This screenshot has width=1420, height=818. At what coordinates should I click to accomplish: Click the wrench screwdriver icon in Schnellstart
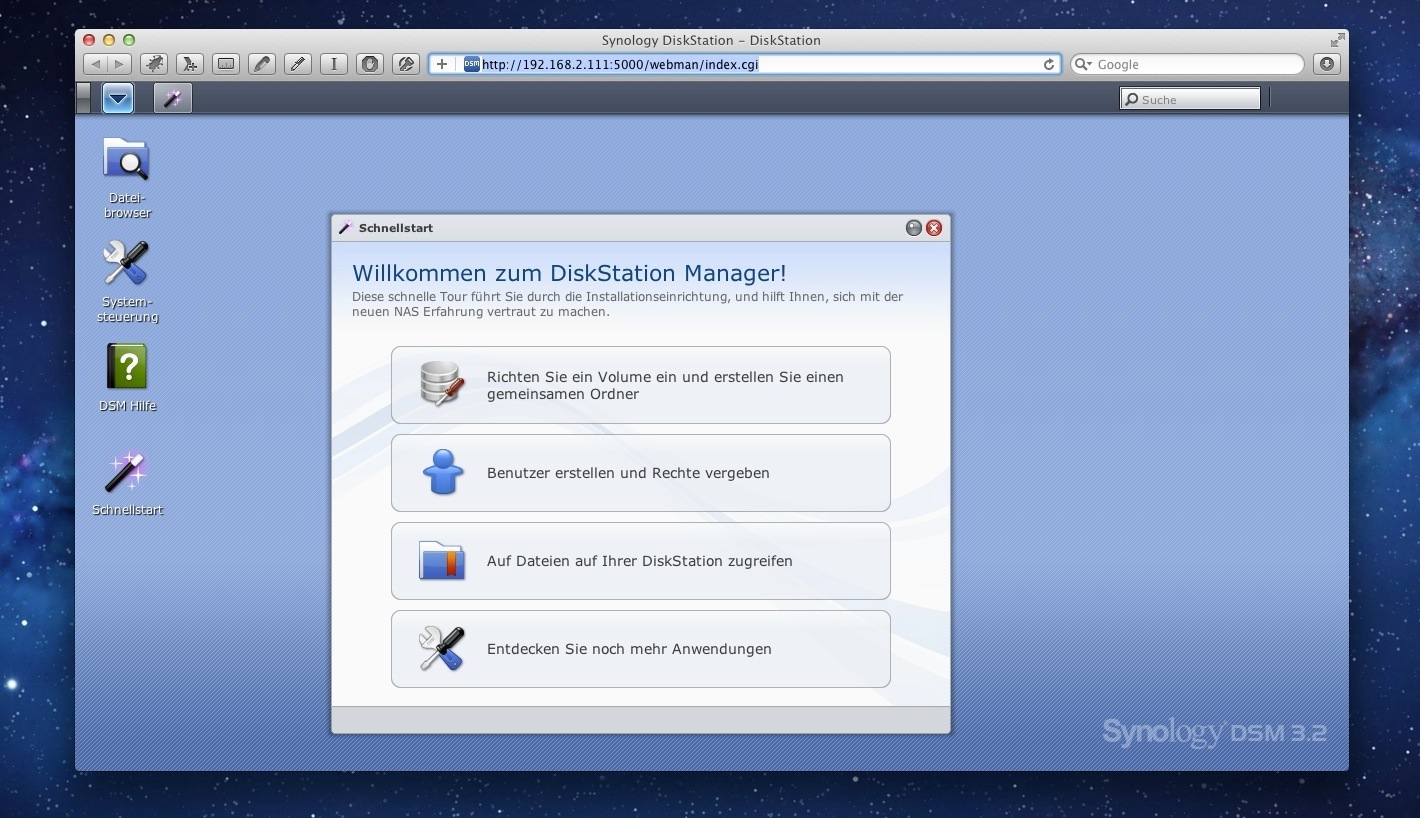(x=442, y=648)
